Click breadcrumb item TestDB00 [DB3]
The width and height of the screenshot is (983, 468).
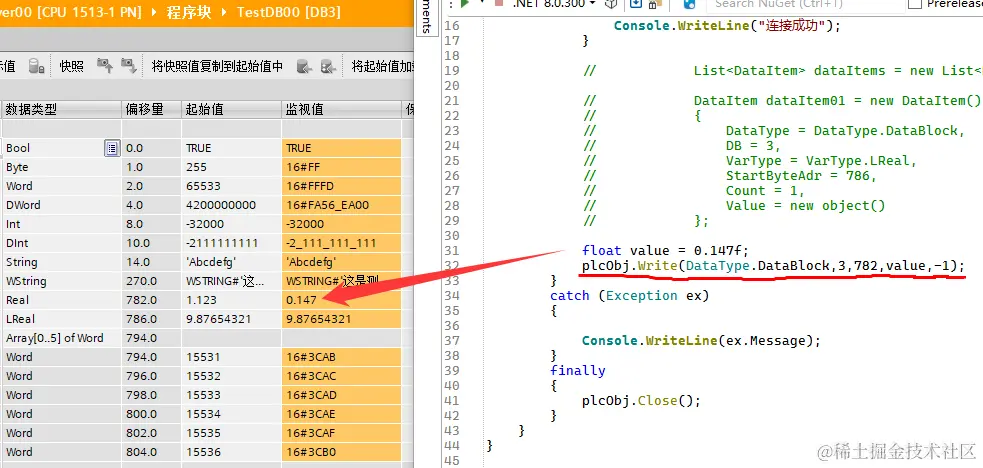(x=288, y=12)
